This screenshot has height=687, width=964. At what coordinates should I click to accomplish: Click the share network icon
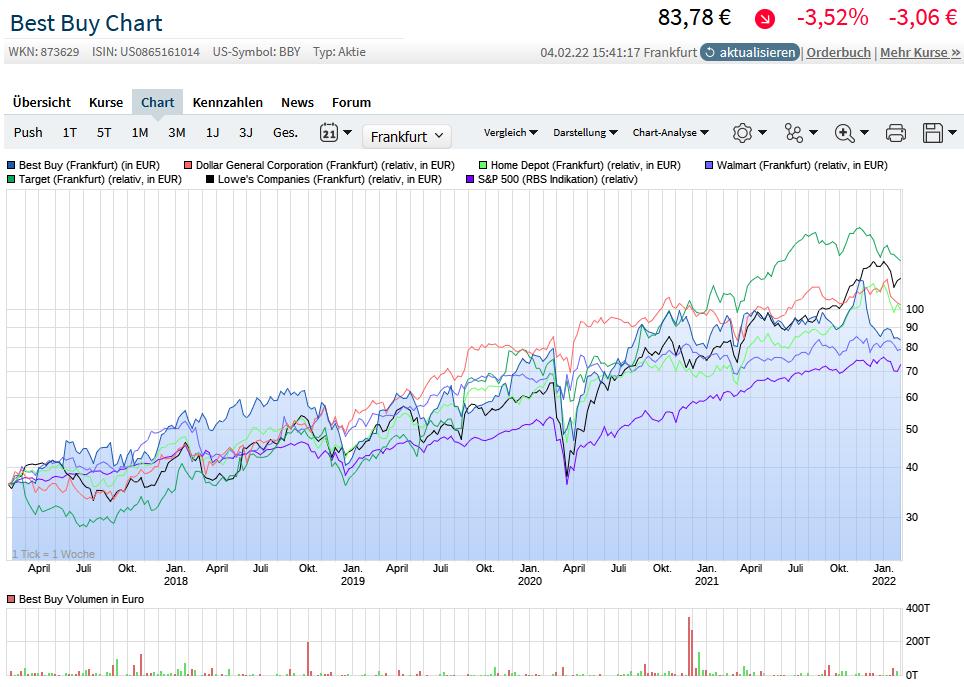(794, 132)
